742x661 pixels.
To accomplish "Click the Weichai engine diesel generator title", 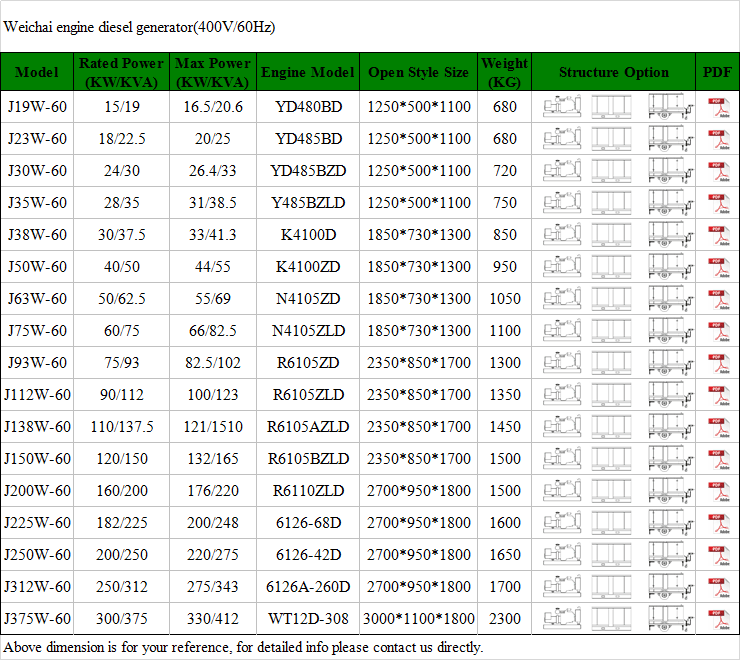I will click(139, 27).
